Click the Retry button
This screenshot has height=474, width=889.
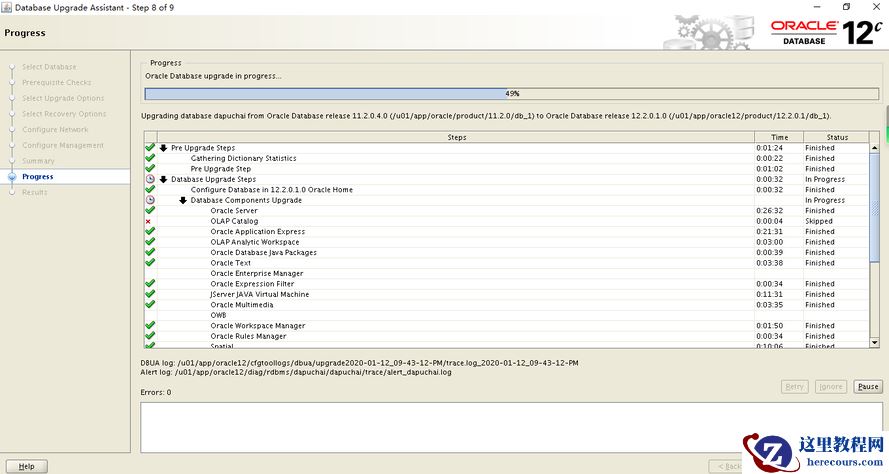click(794, 387)
